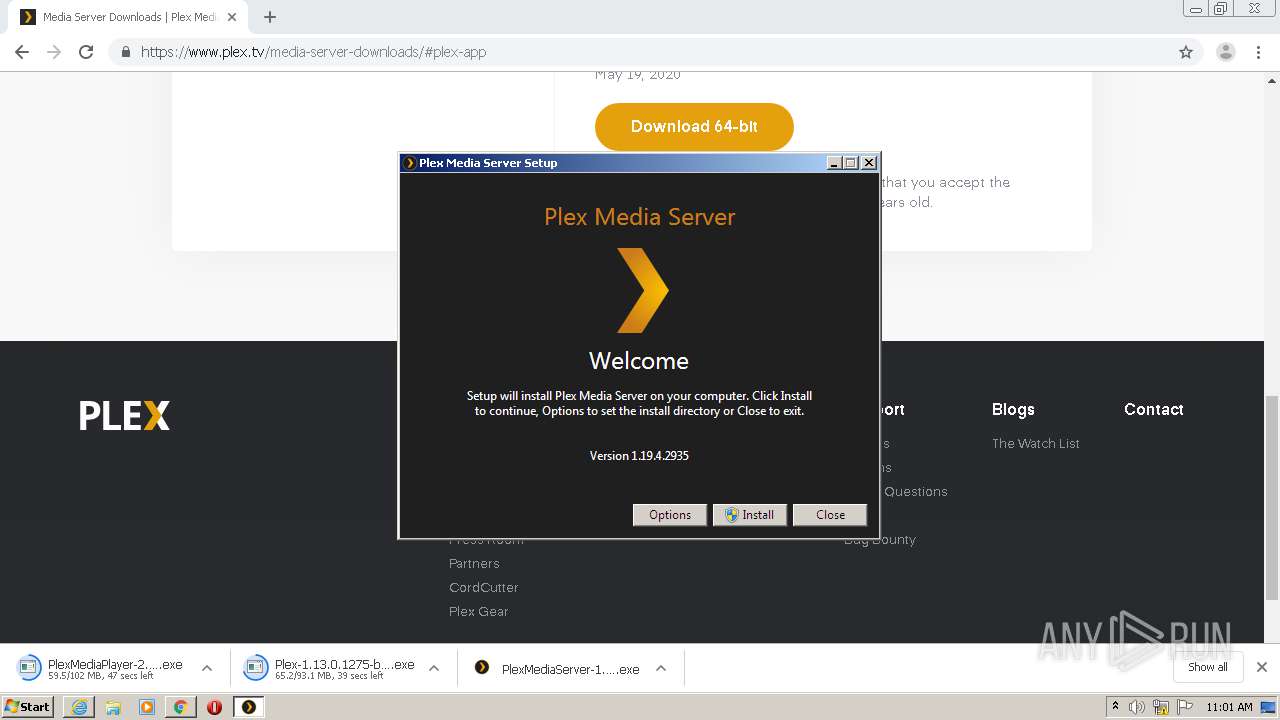Viewport: 1280px width, 720px height.
Task: Close the downloads bar
Action: 1262,667
